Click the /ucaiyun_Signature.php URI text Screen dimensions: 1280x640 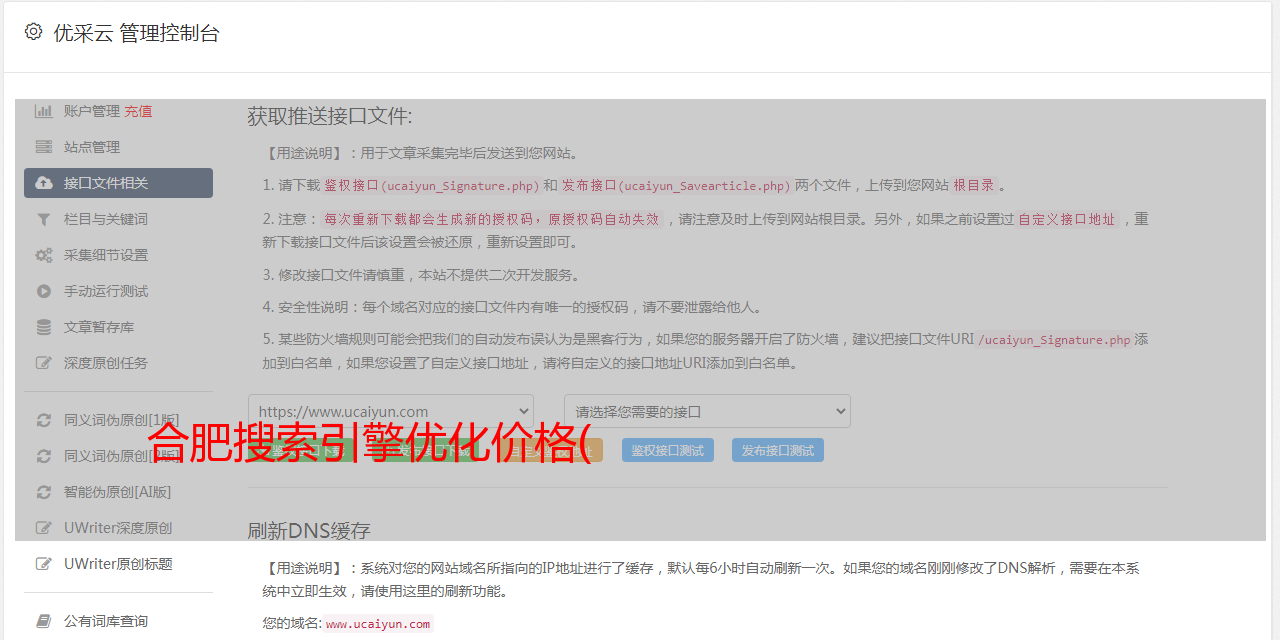1055,340
